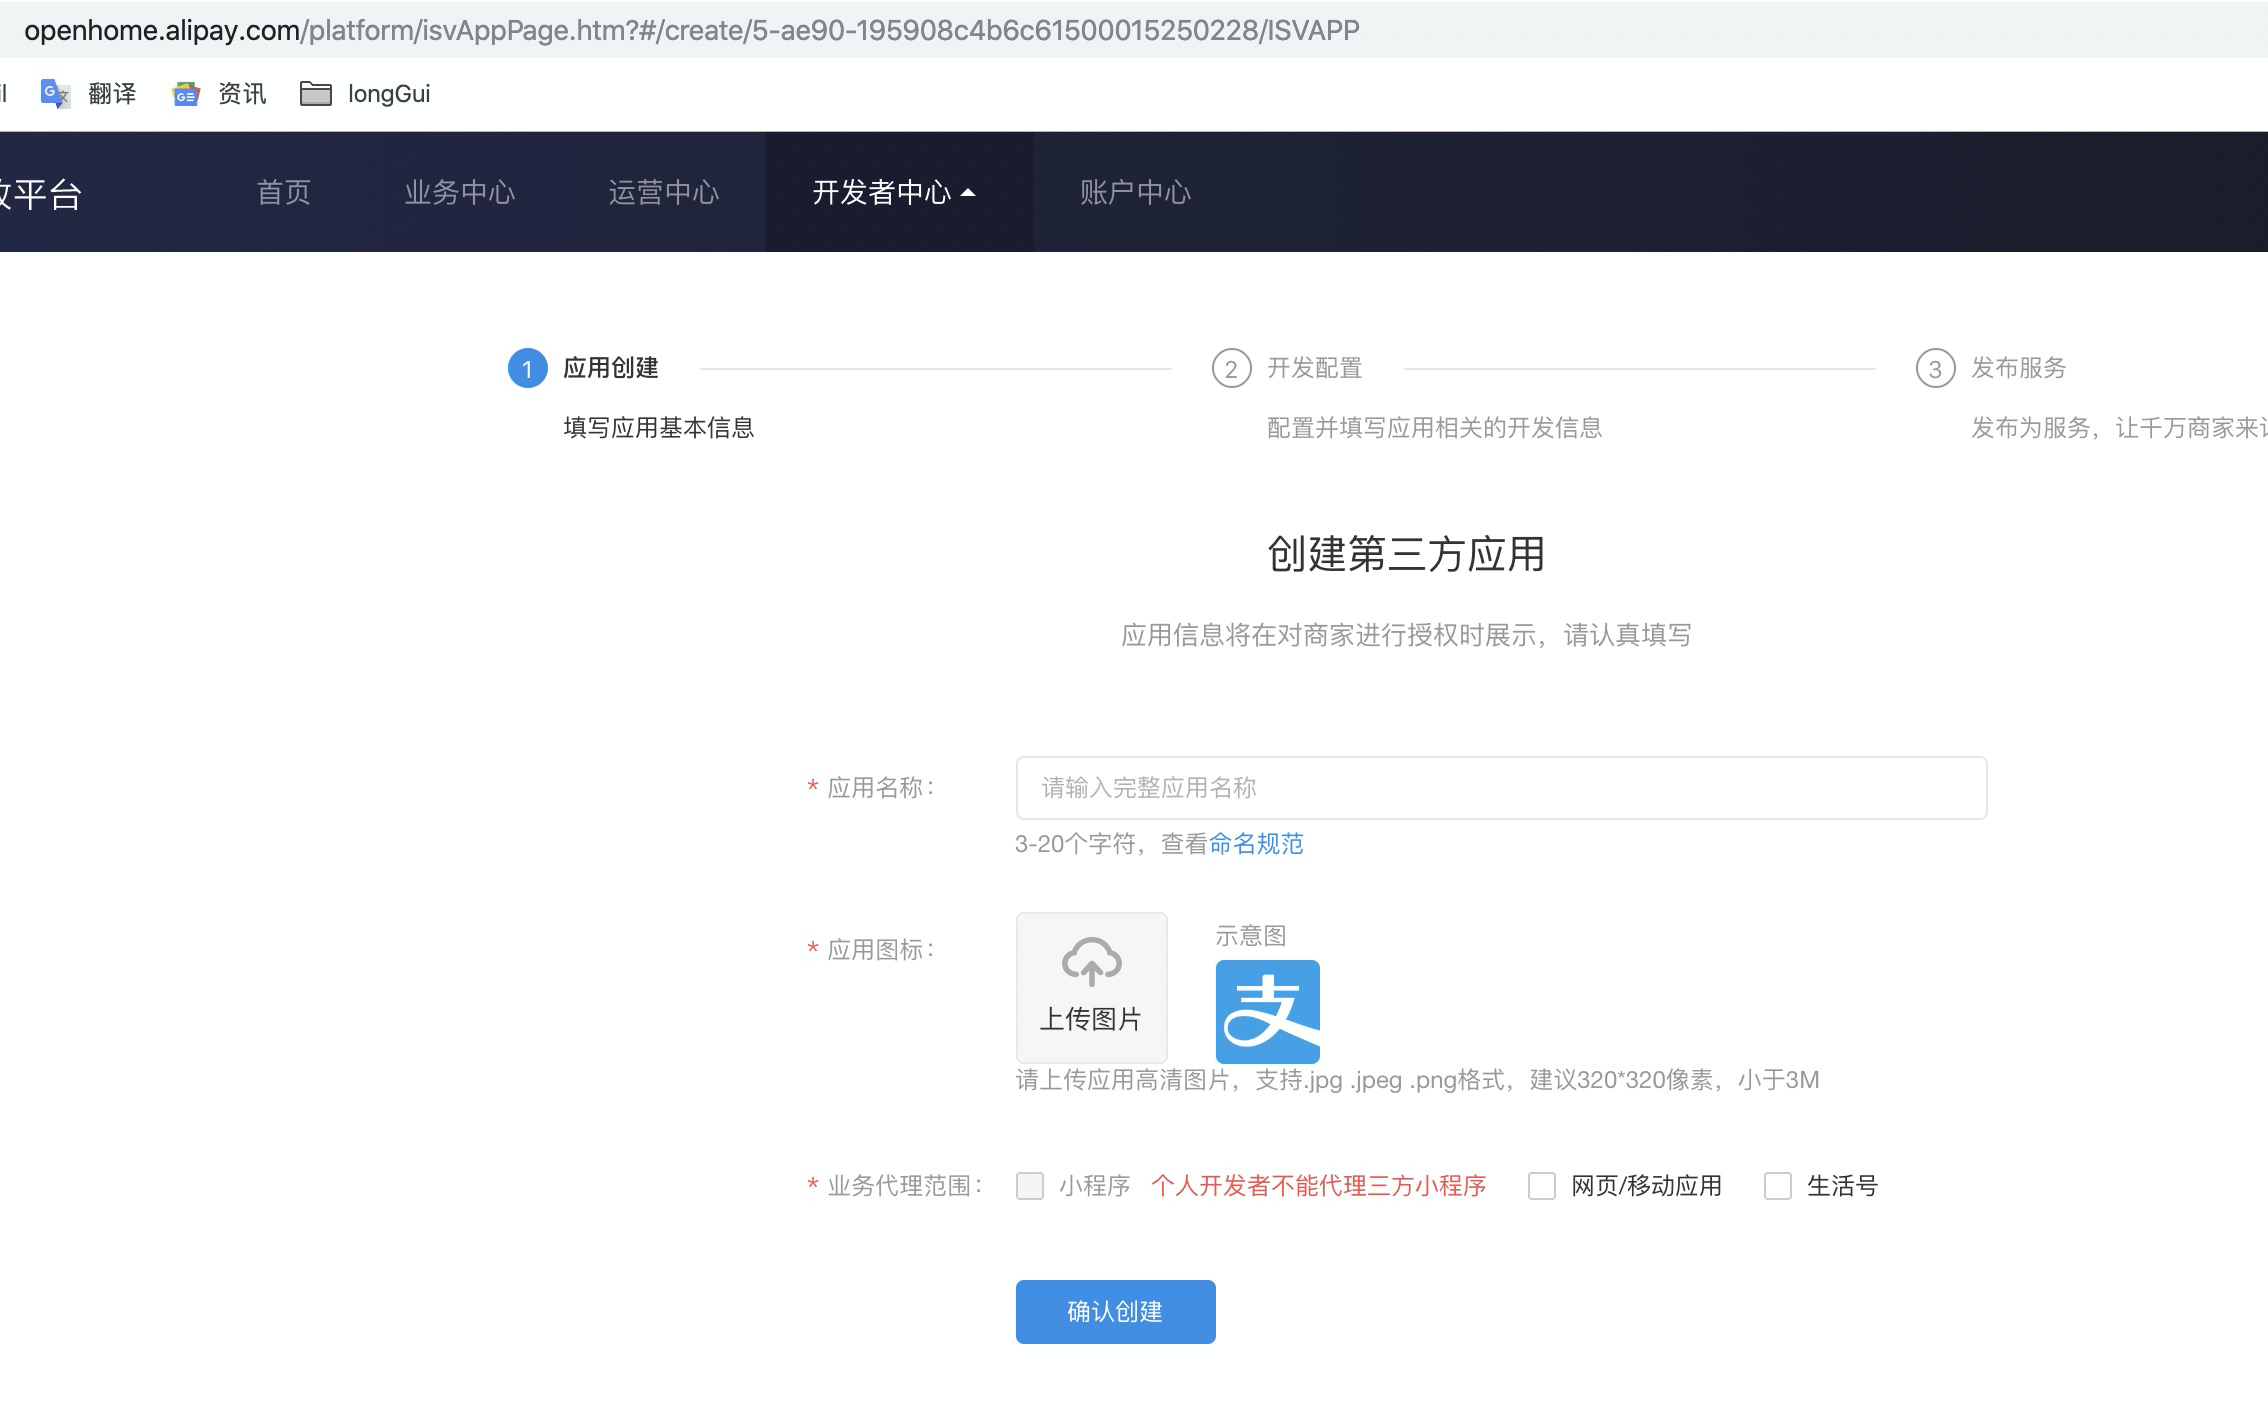Click the 资讯 news bookmark icon
The image size is (2268, 1424).
click(185, 93)
